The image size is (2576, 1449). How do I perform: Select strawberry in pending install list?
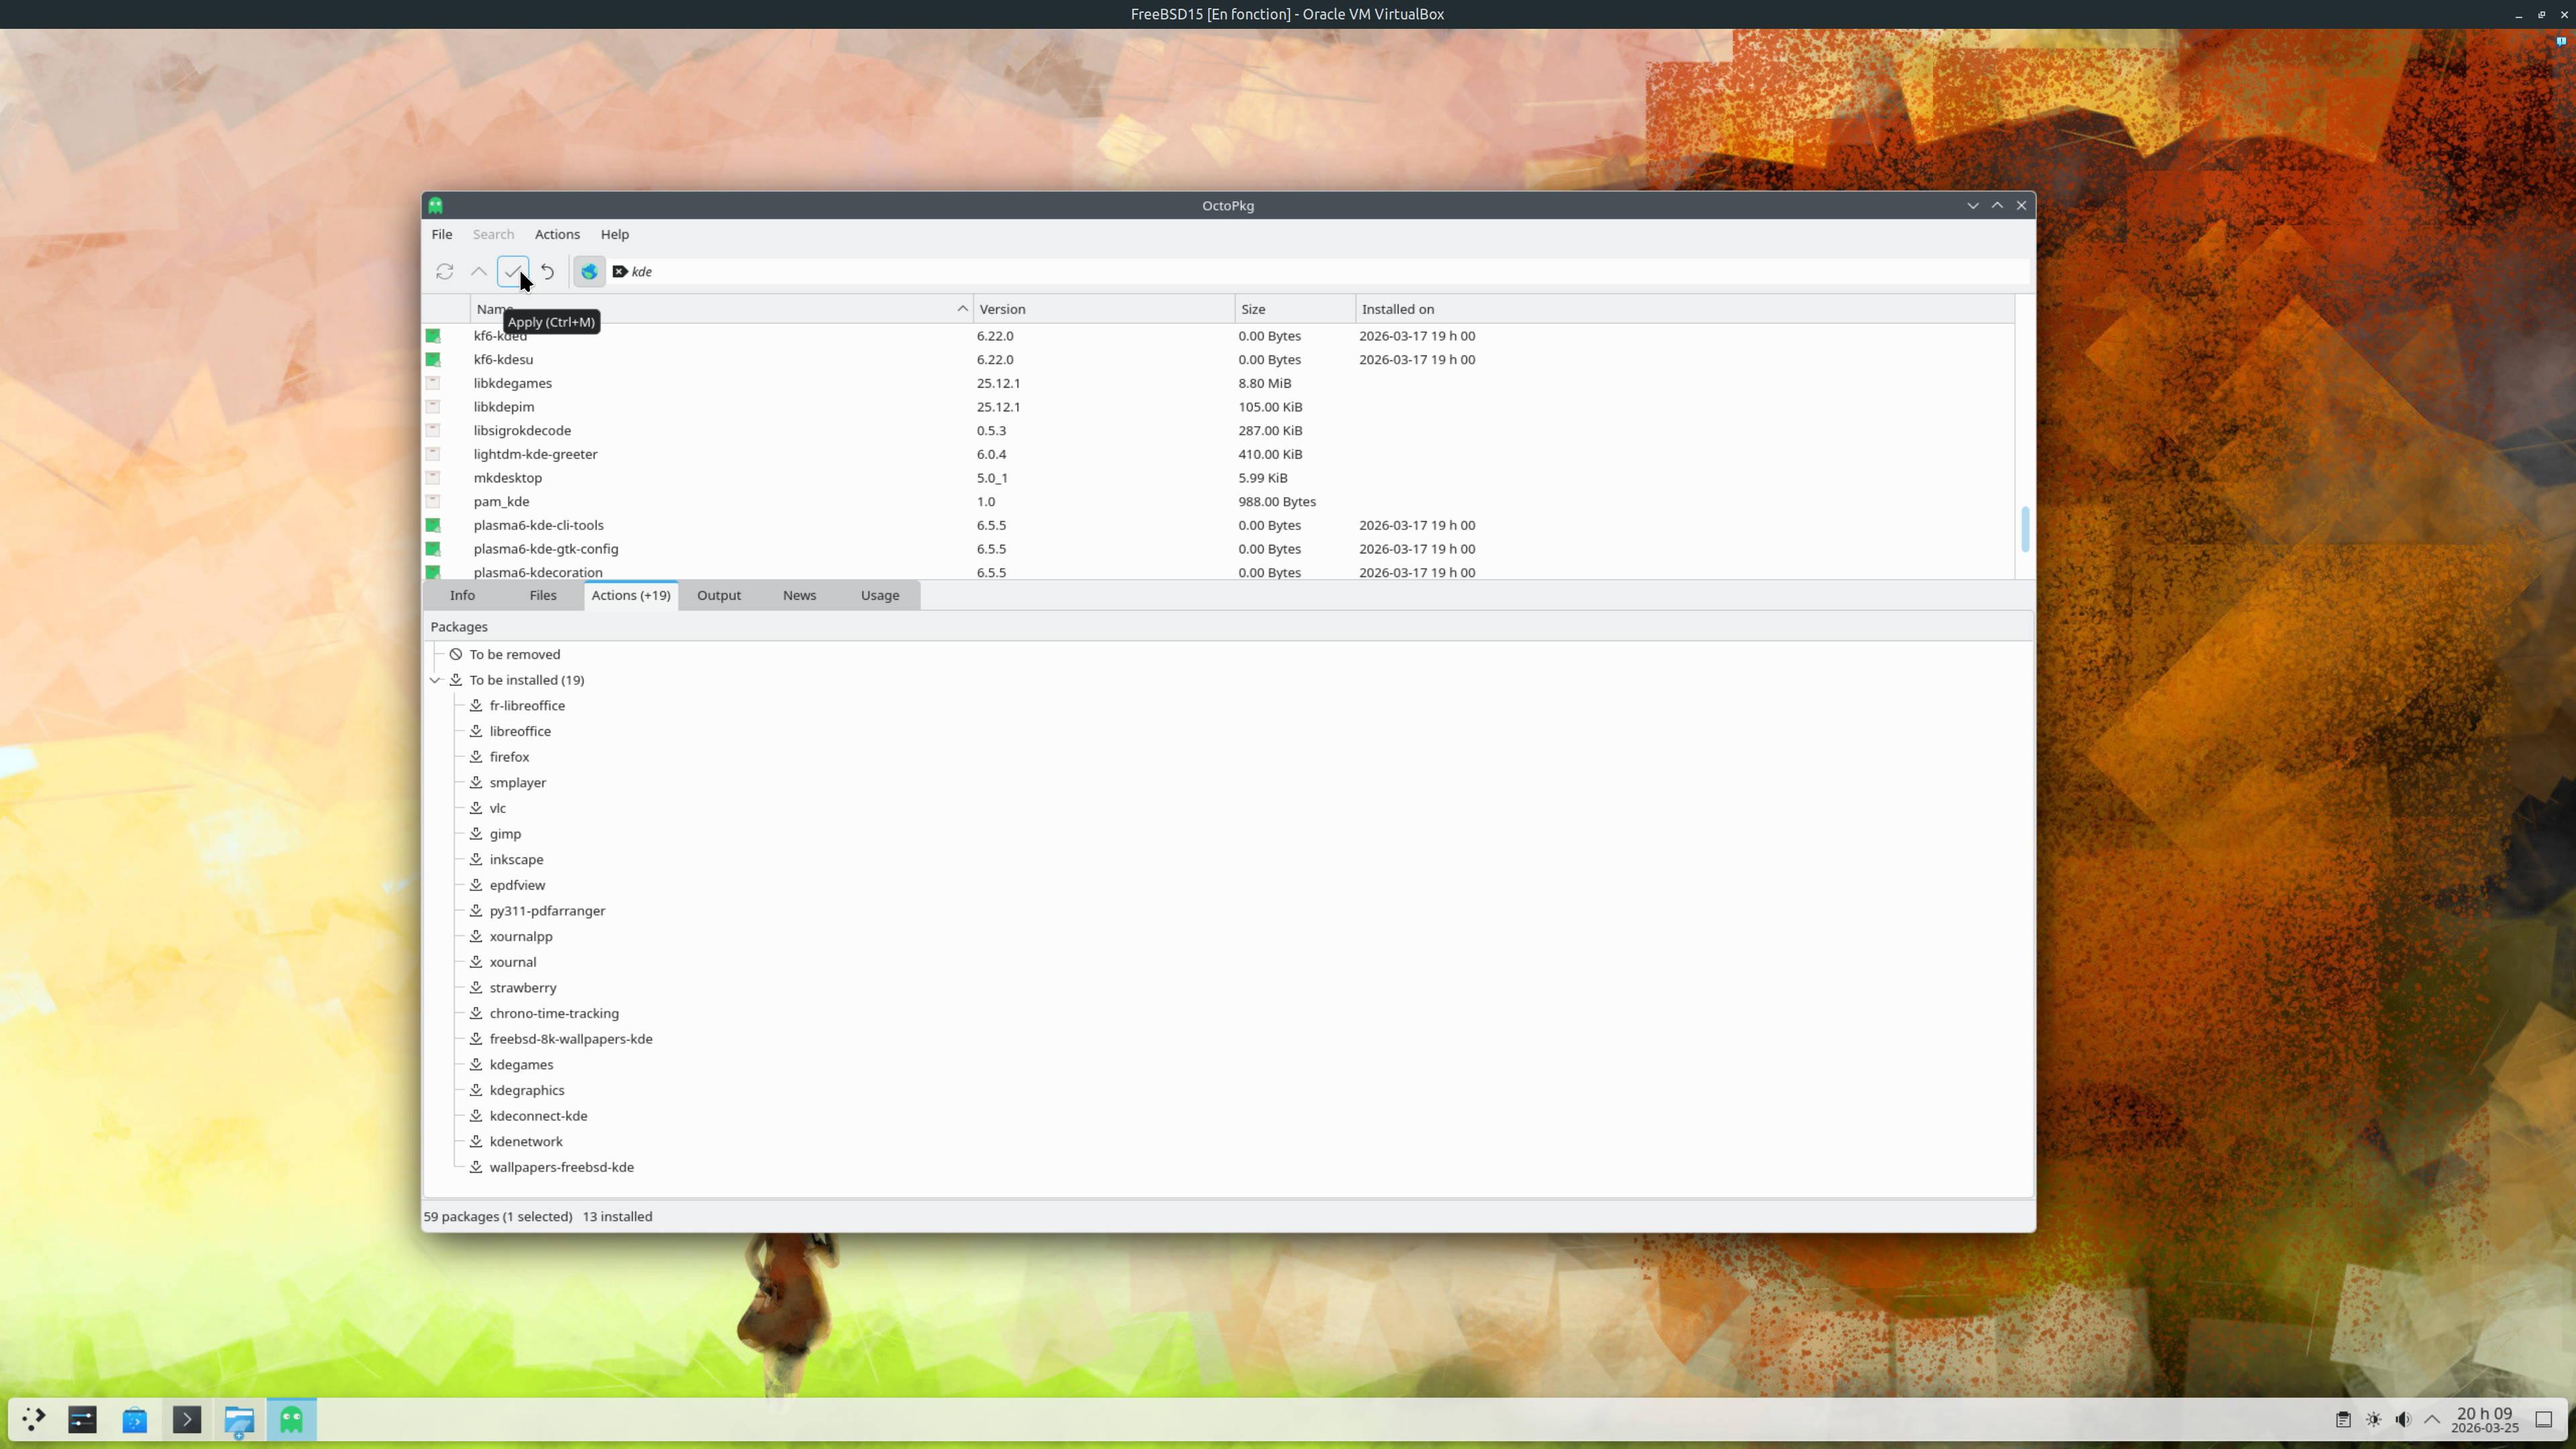pos(523,988)
